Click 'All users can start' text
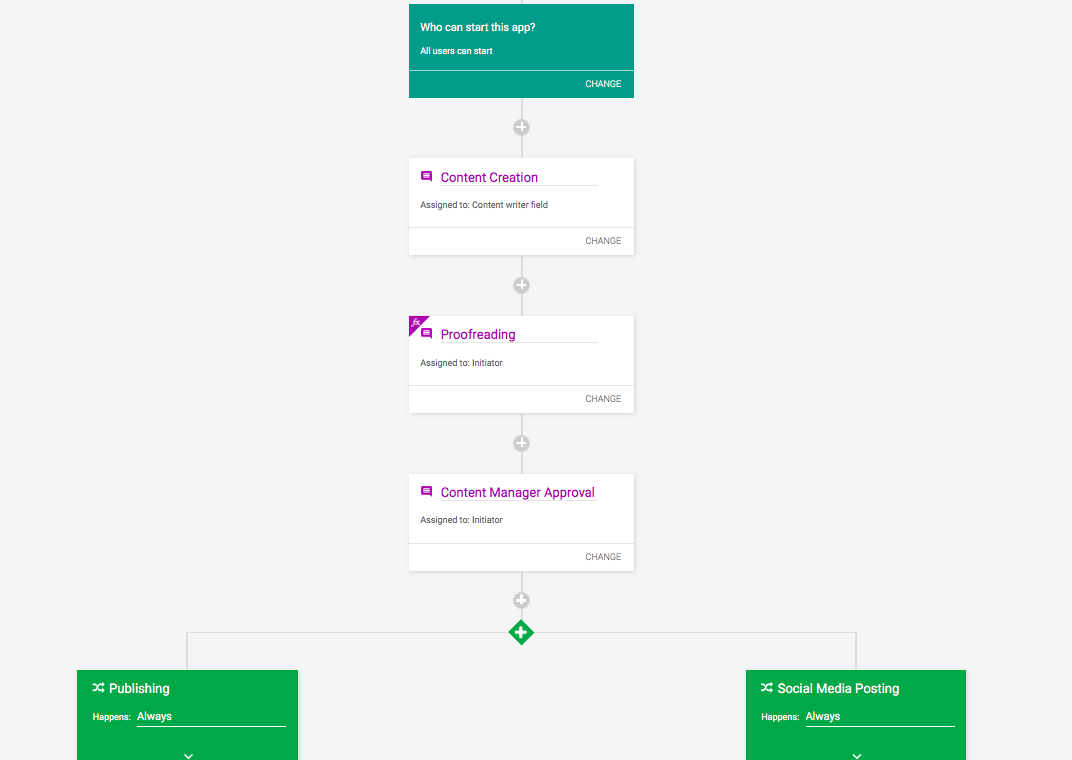 (456, 51)
